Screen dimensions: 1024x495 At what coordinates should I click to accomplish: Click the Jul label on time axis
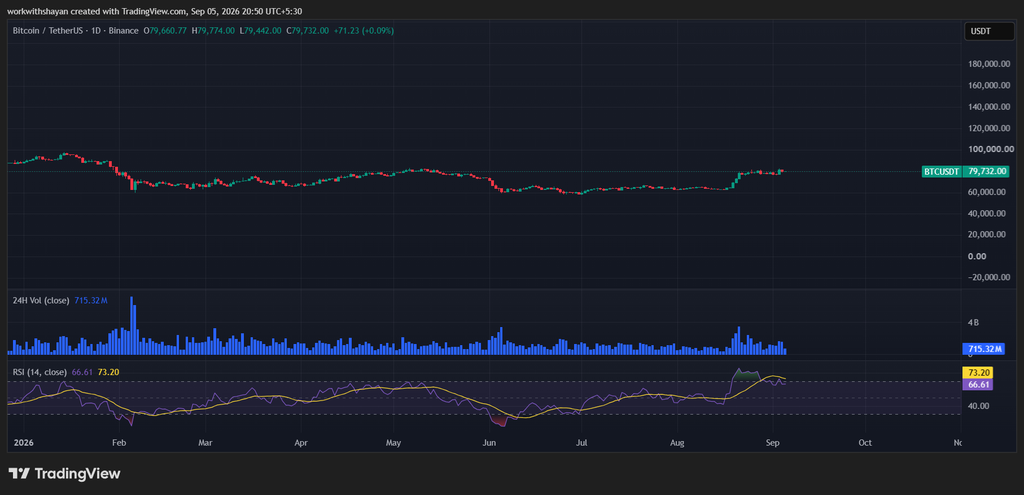(581, 443)
